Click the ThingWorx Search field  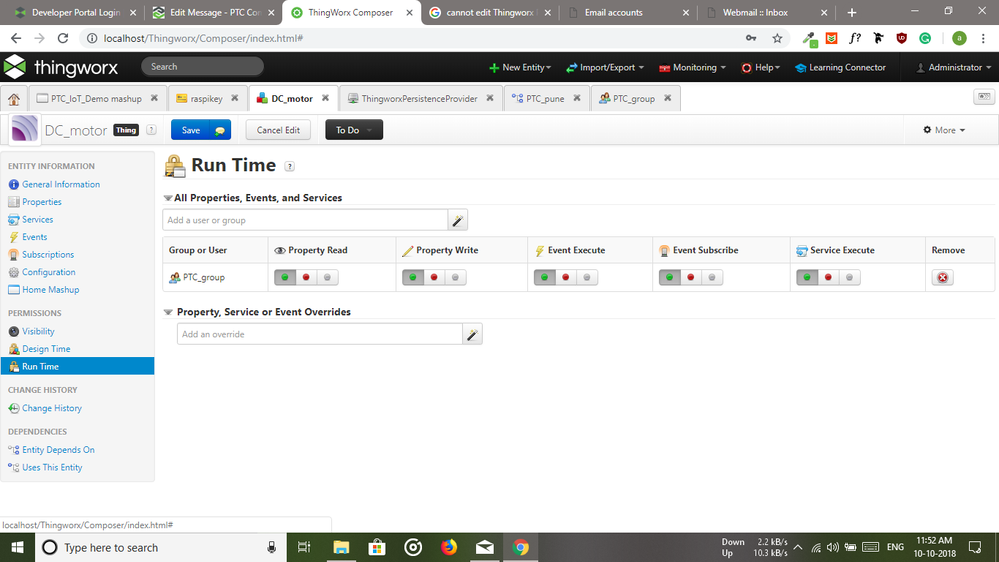(202, 66)
